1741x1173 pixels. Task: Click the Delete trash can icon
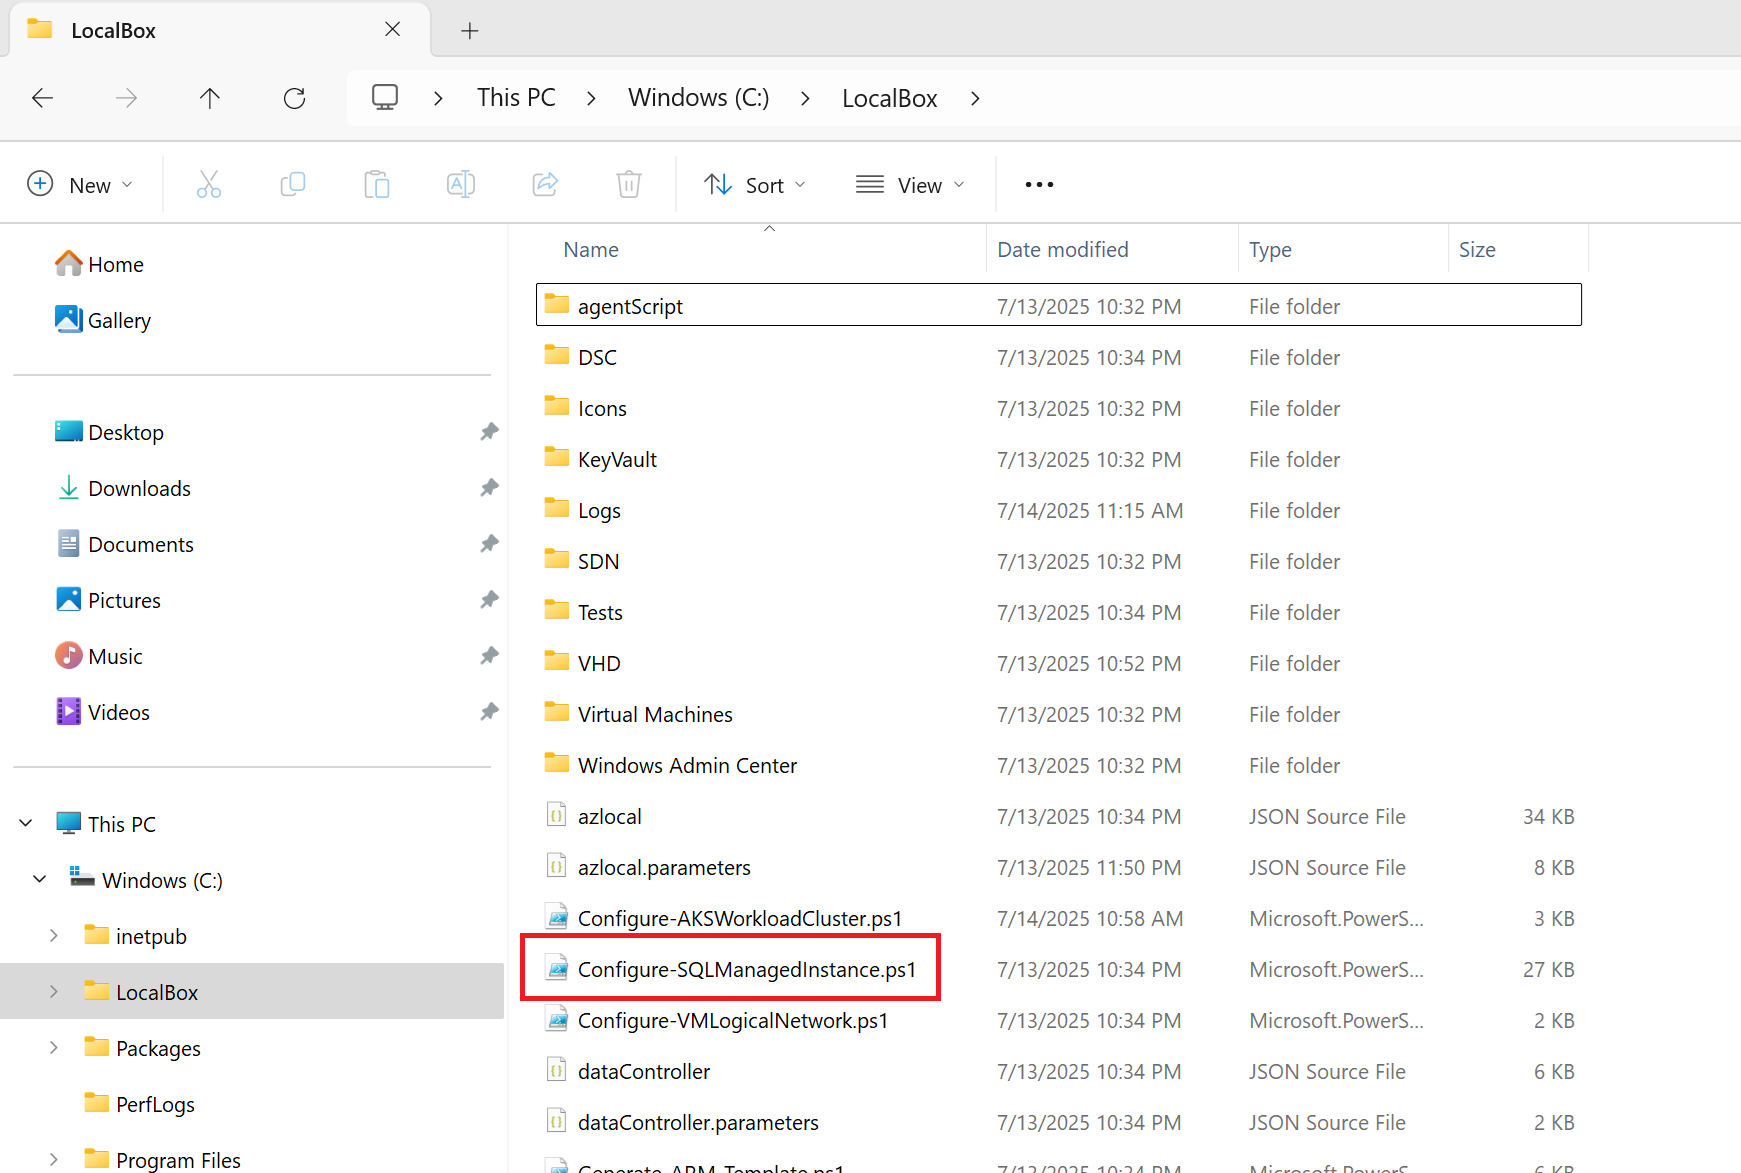pos(629,185)
